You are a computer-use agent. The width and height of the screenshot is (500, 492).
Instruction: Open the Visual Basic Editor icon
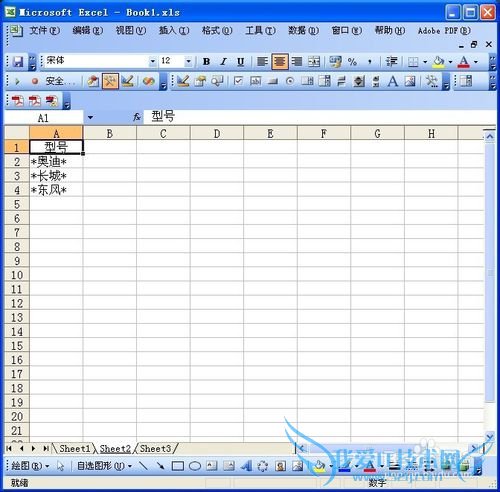93,81
